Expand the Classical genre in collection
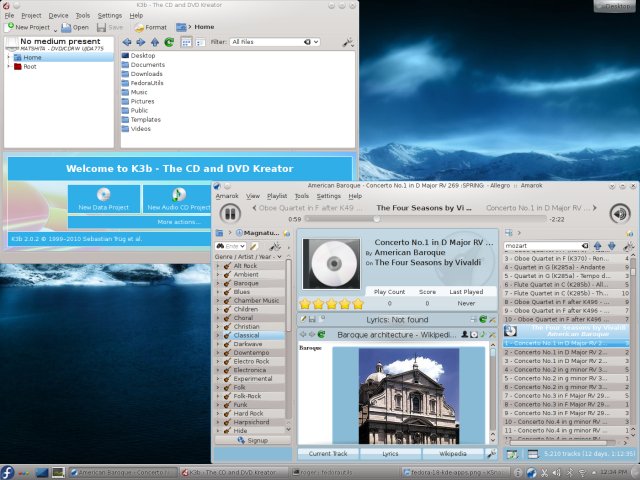This screenshot has width=640, height=480. (x=219, y=335)
